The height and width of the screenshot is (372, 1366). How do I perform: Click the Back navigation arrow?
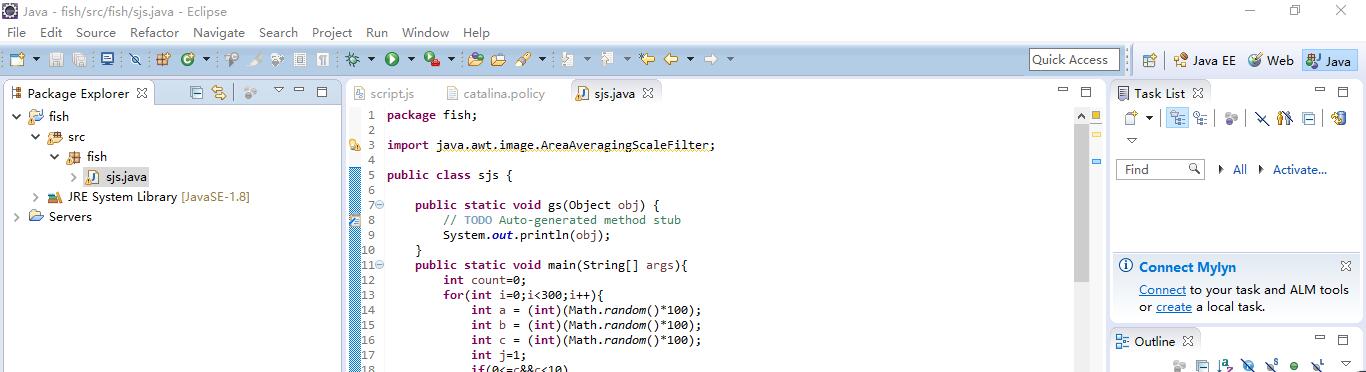[671, 60]
